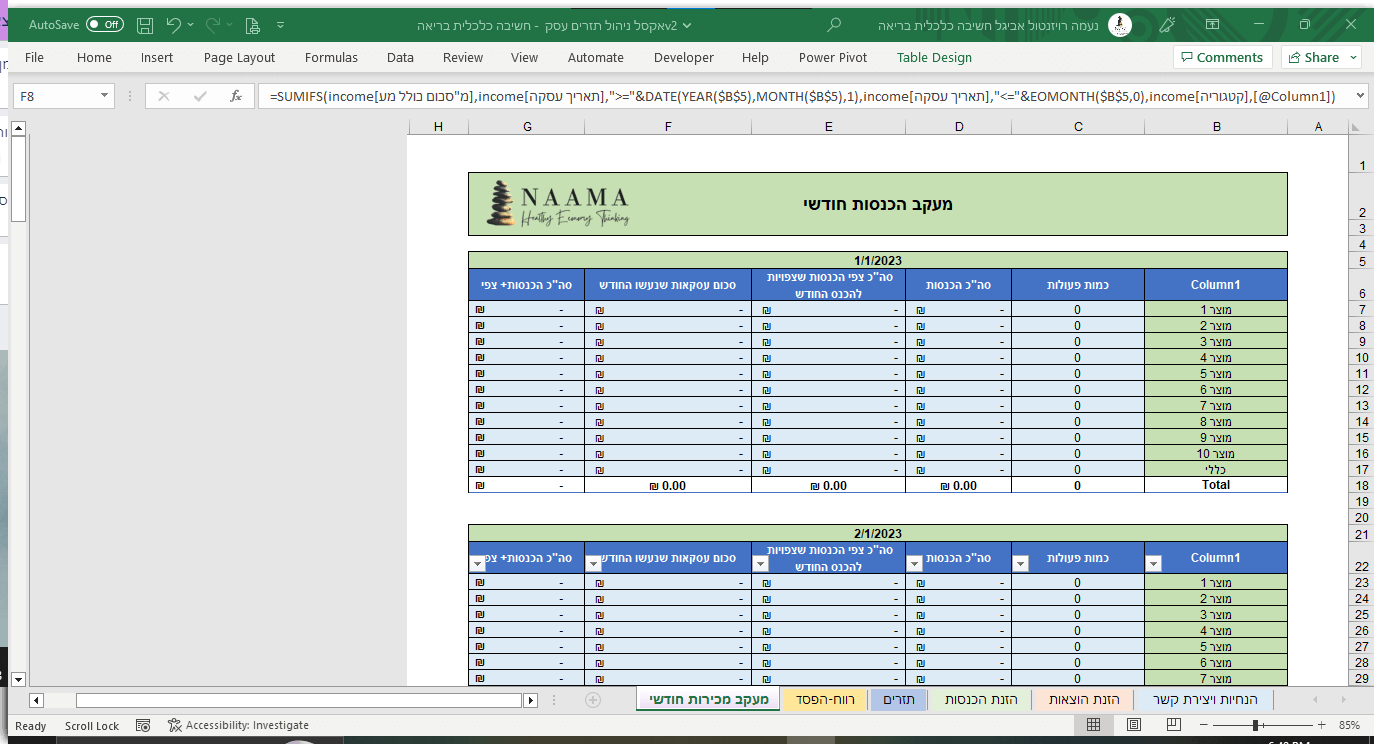
Task: Open the Ribbon Display Options icon
Action: [1212, 24]
